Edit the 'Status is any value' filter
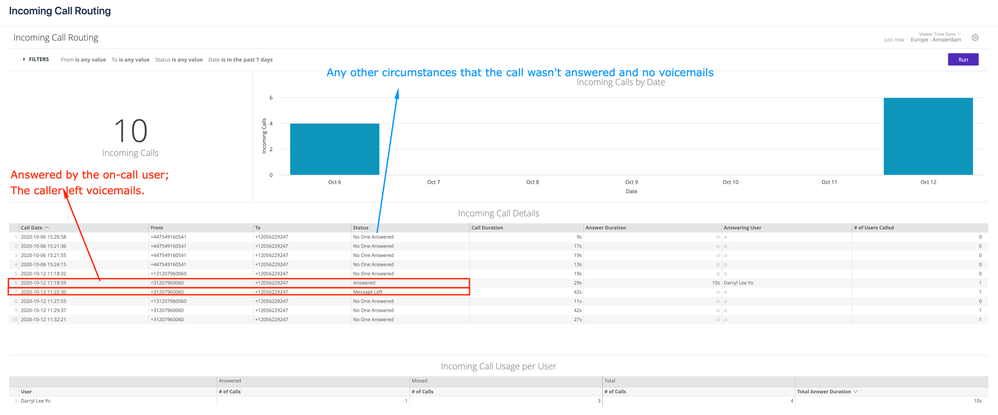The height and width of the screenshot is (415, 998). click(x=178, y=59)
